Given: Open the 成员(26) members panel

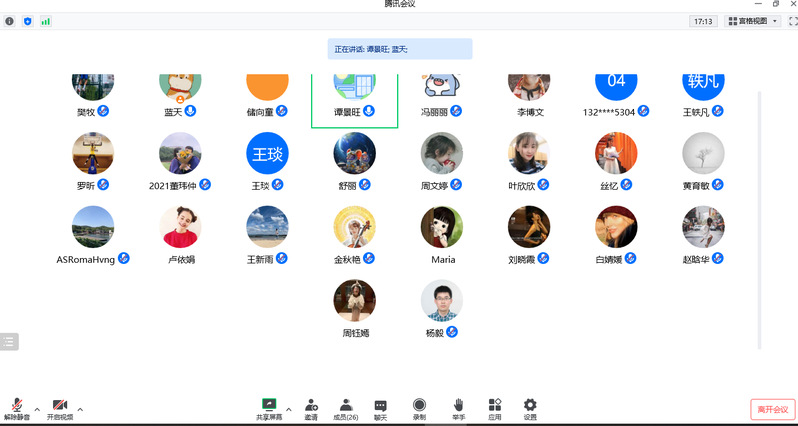Looking at the screenshot, I should coord(346,407).
